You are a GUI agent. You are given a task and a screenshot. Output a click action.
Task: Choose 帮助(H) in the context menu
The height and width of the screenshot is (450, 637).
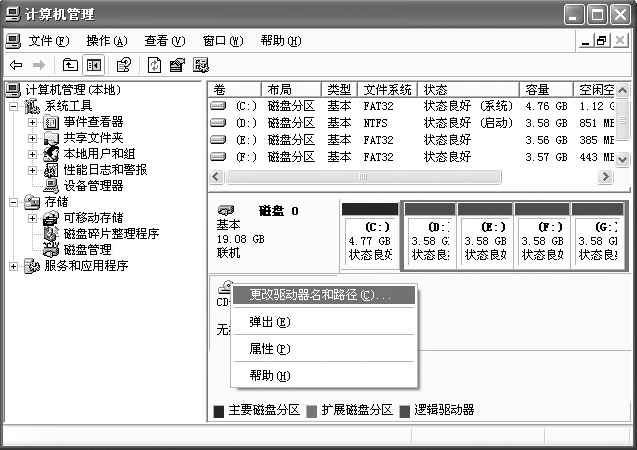click(323, 376)
